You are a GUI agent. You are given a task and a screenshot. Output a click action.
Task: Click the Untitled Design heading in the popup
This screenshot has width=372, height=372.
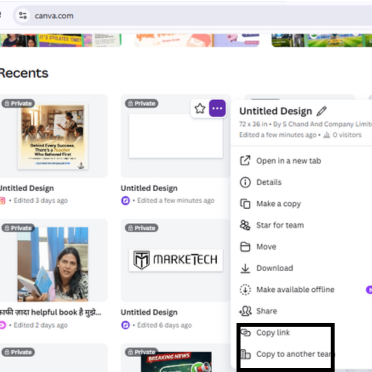click(x=276, y=111)
